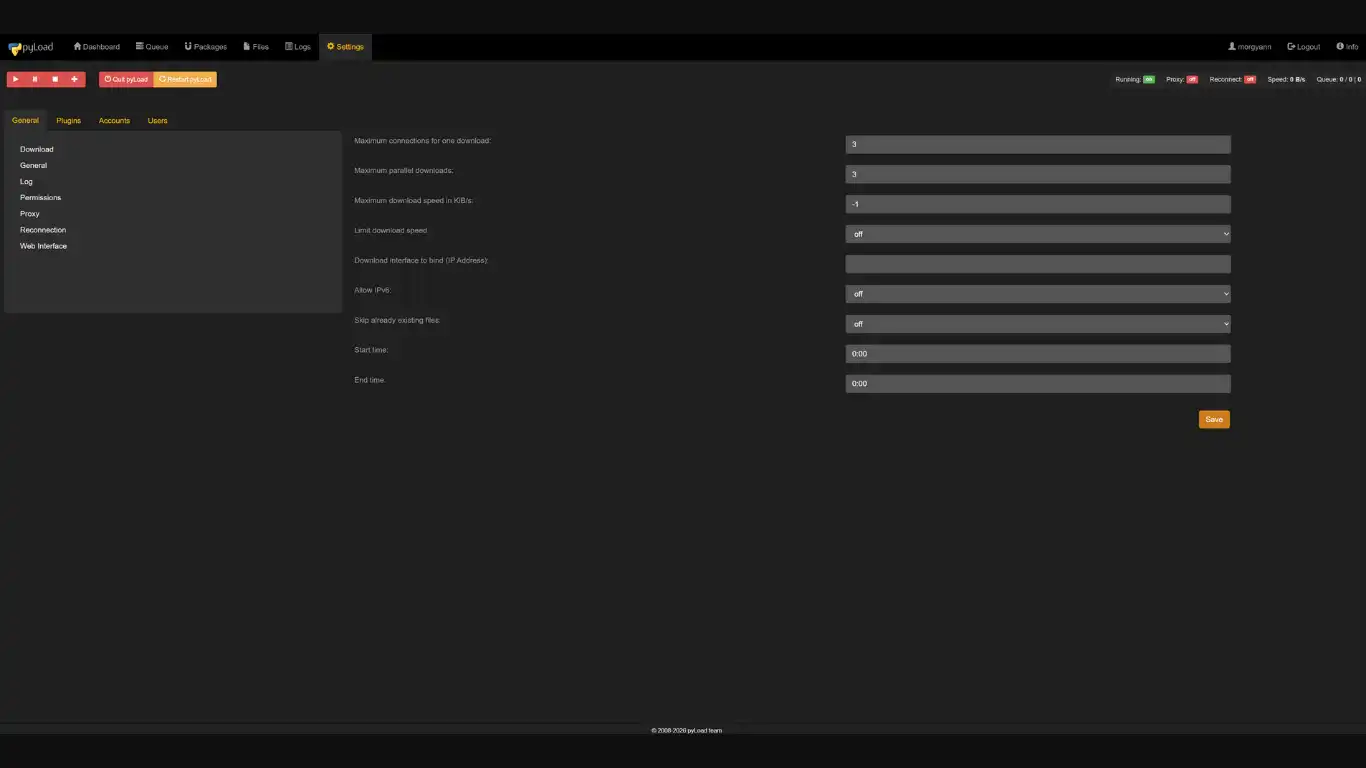Click the stop icon in the red toolbar

(55, 79)
